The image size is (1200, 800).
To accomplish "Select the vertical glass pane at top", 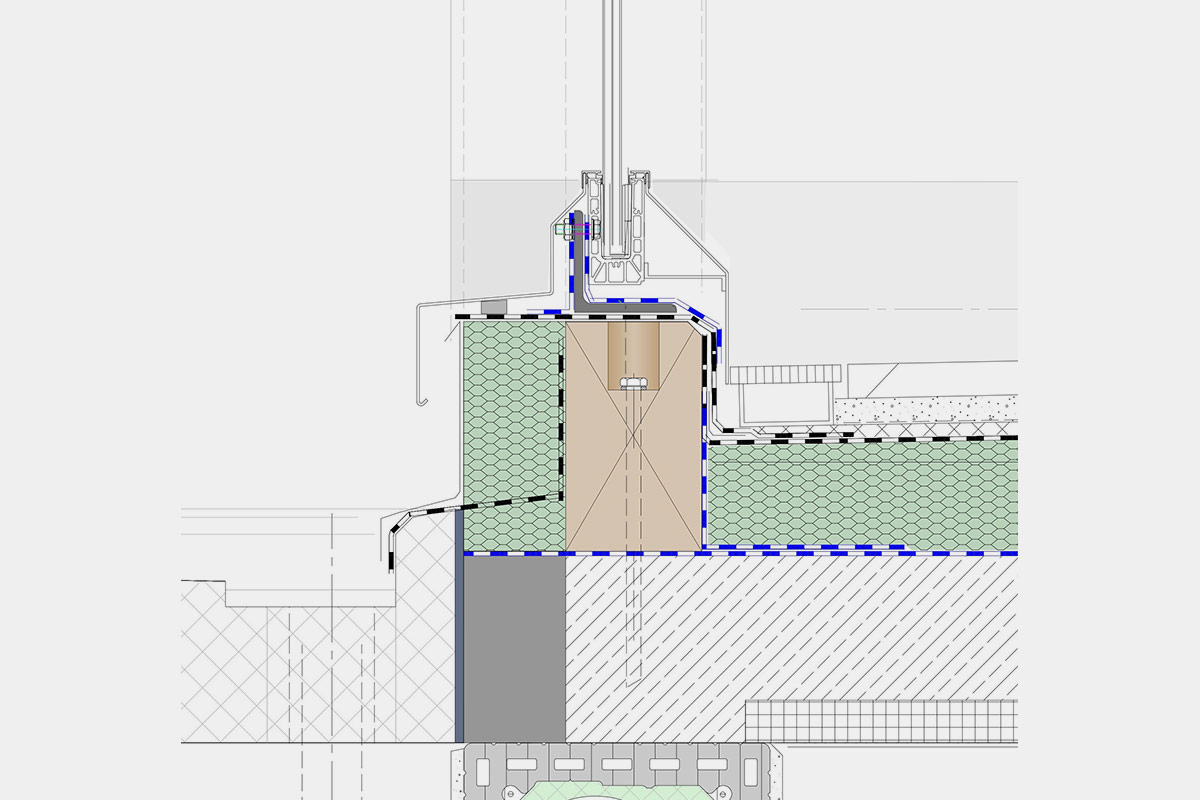I will pyautogui.click(x=614, y=80).
